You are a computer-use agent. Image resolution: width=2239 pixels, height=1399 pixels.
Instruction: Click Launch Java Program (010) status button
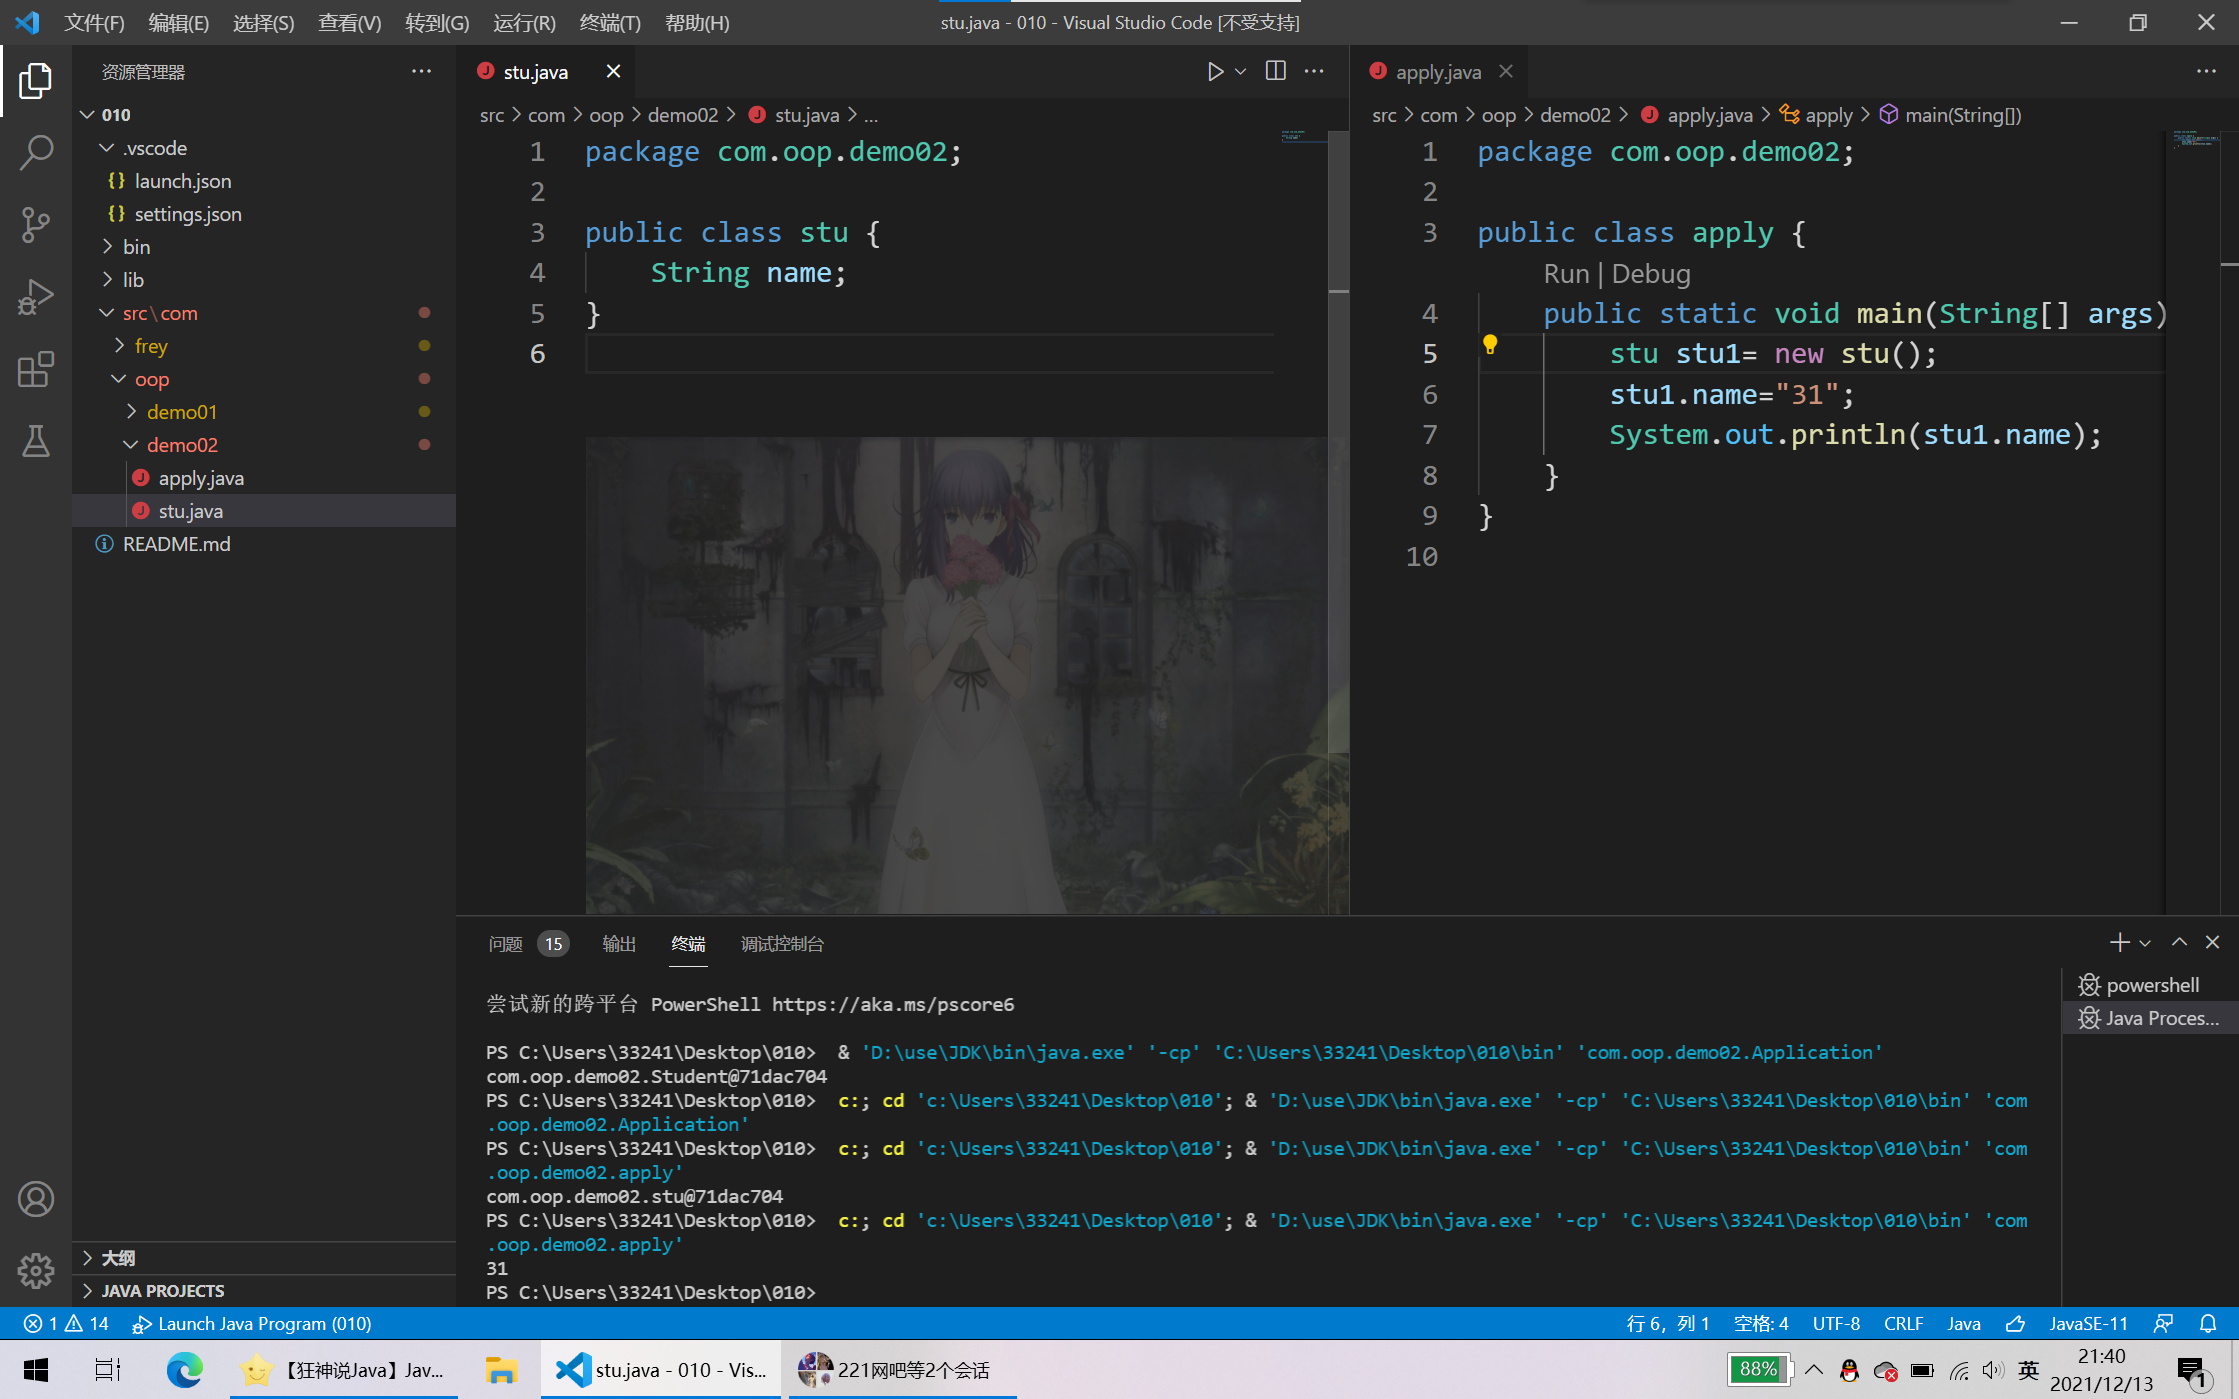[252, 1323]
